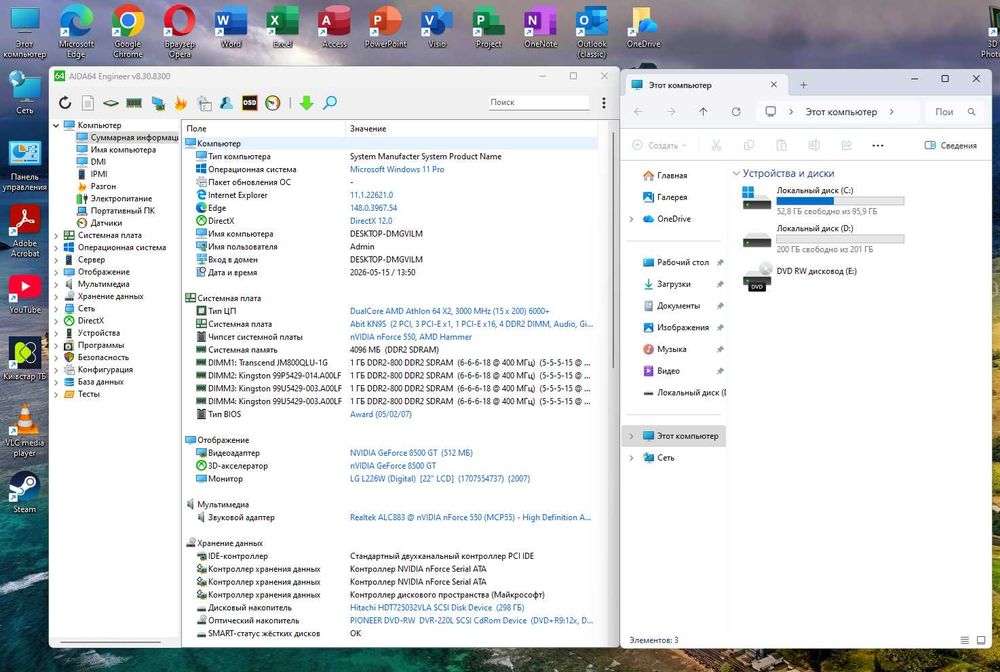
Task: Click the Copy icon in Explorer toolbar
Action: point(749,145)
